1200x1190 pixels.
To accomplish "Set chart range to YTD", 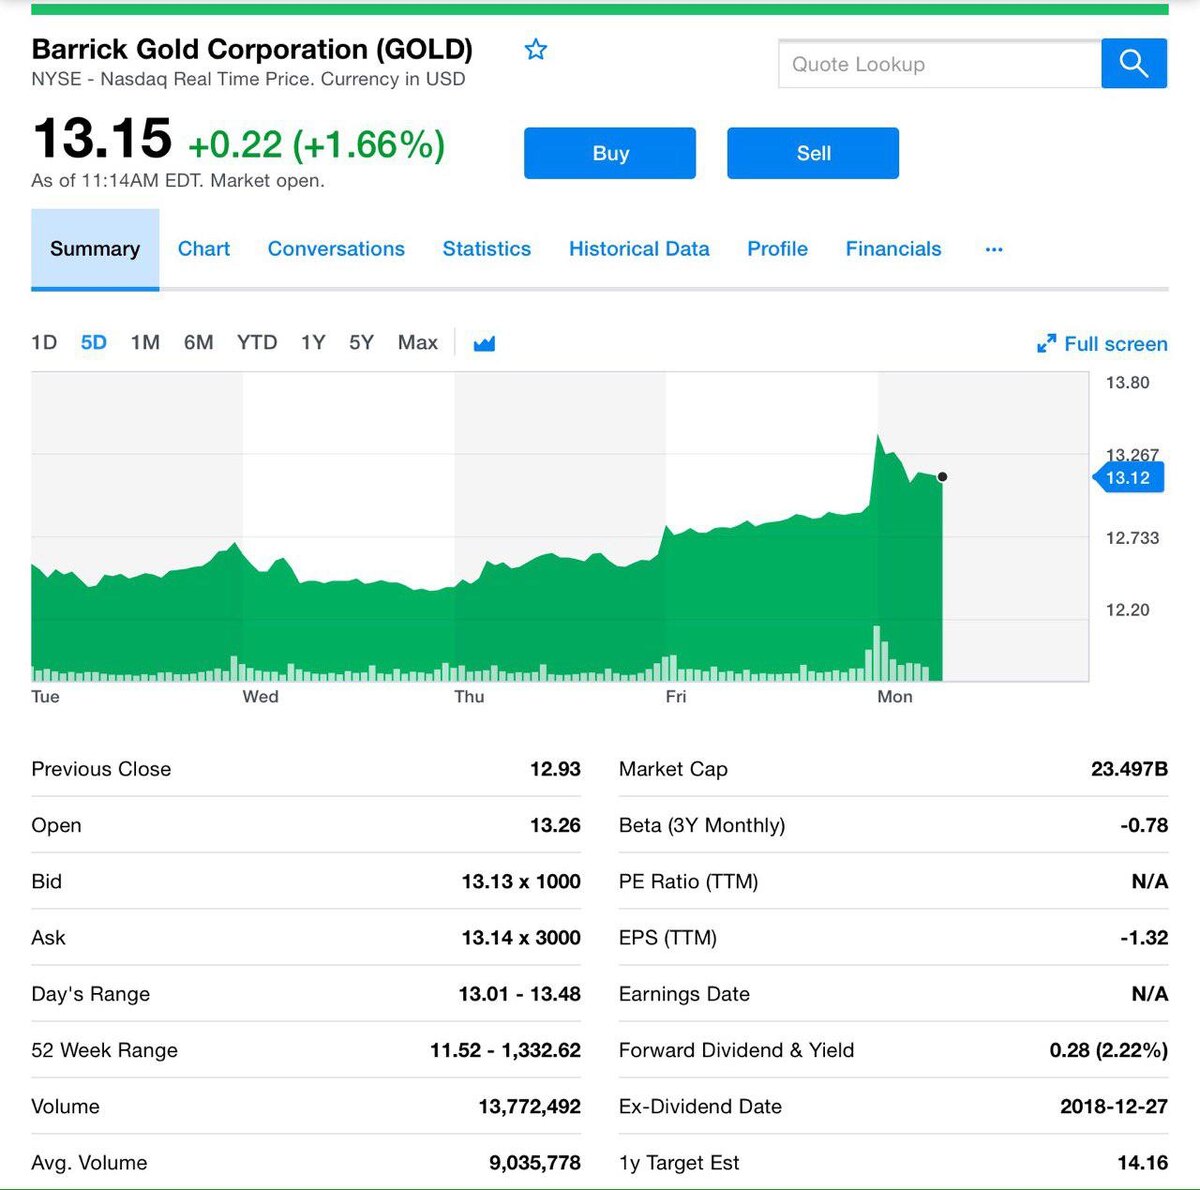I will tap(257, 343).
